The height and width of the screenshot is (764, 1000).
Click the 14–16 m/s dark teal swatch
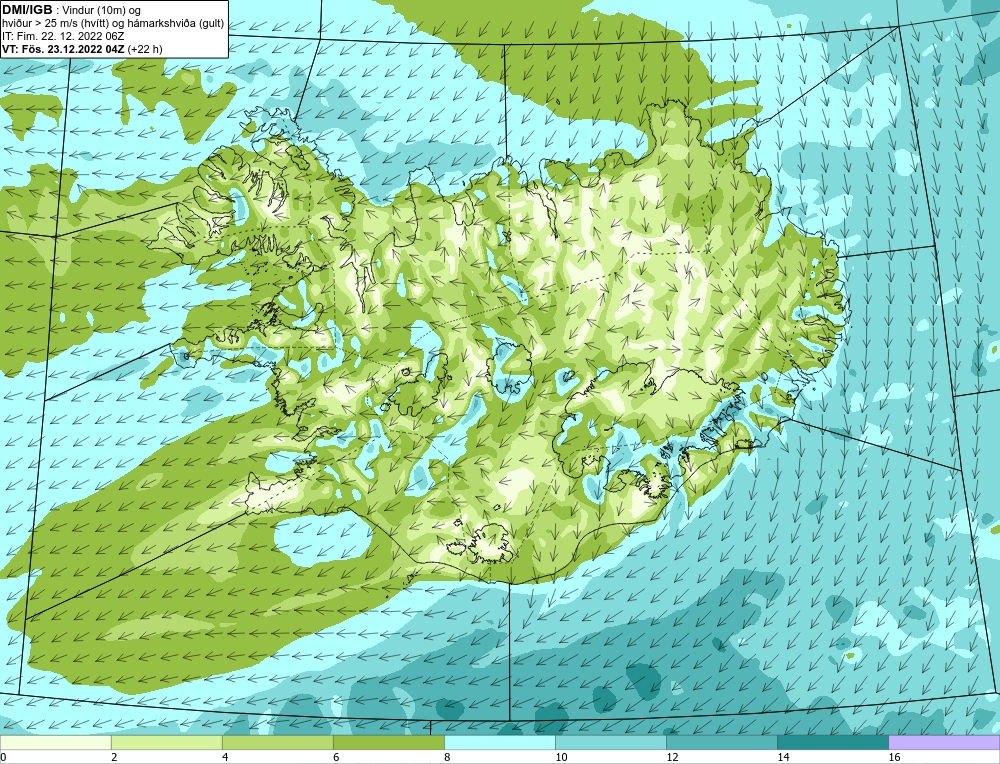pyautogui.click(x=832, y=742)
